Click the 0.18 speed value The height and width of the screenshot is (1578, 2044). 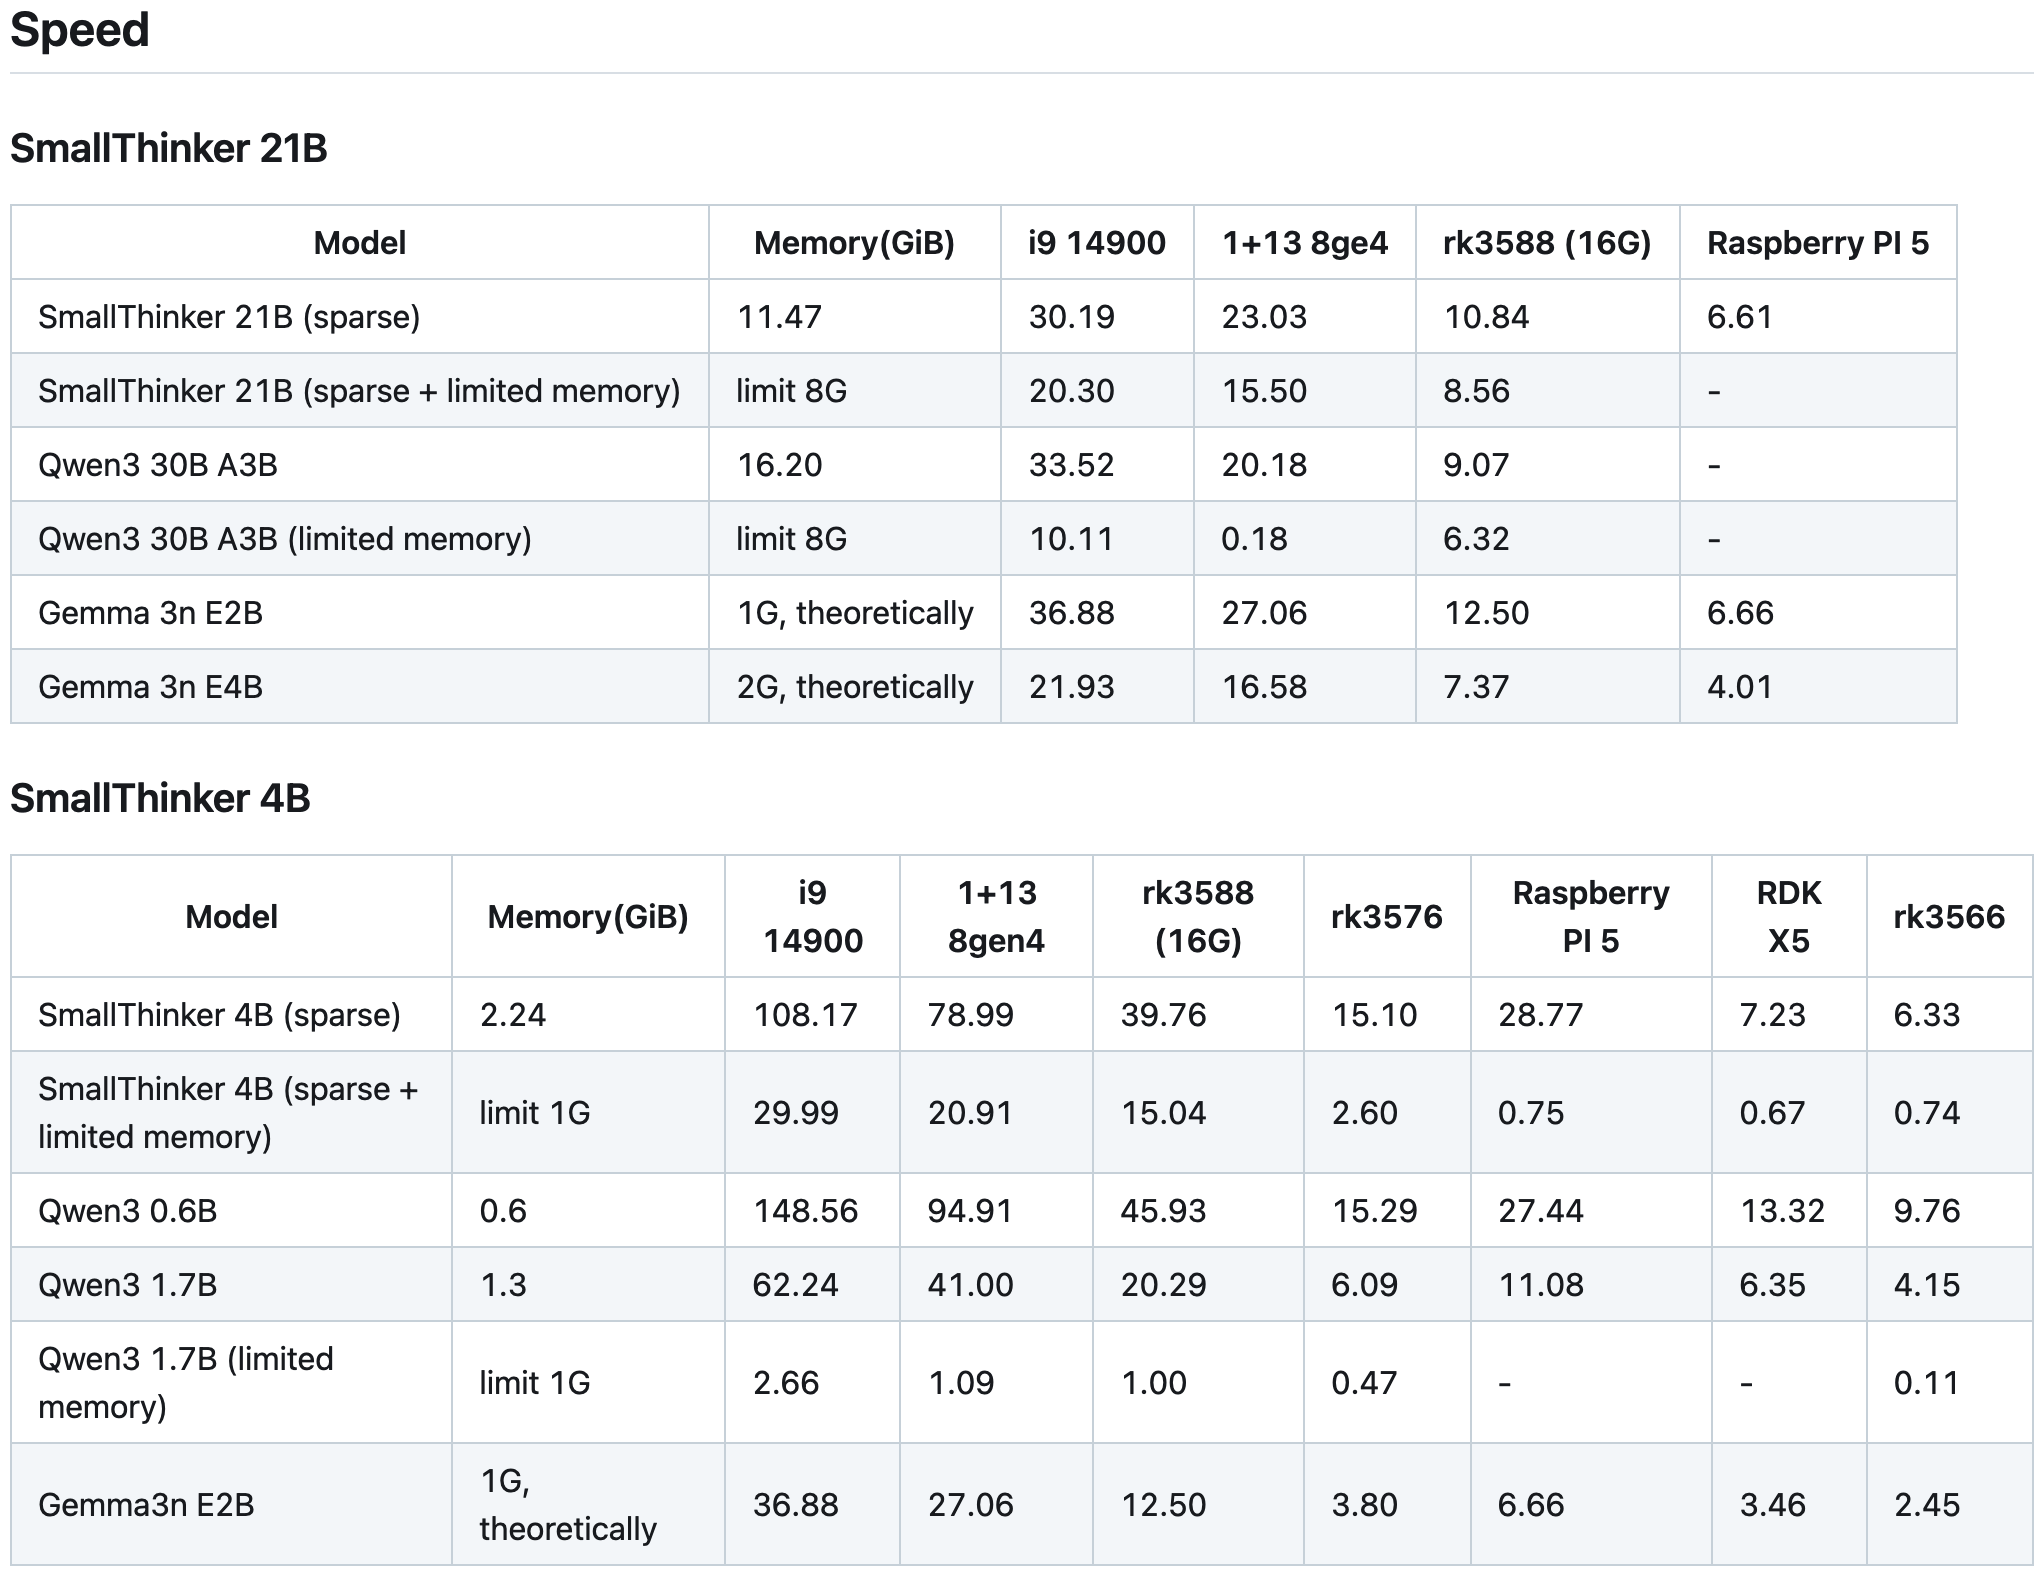click(x=1254, y=539)
